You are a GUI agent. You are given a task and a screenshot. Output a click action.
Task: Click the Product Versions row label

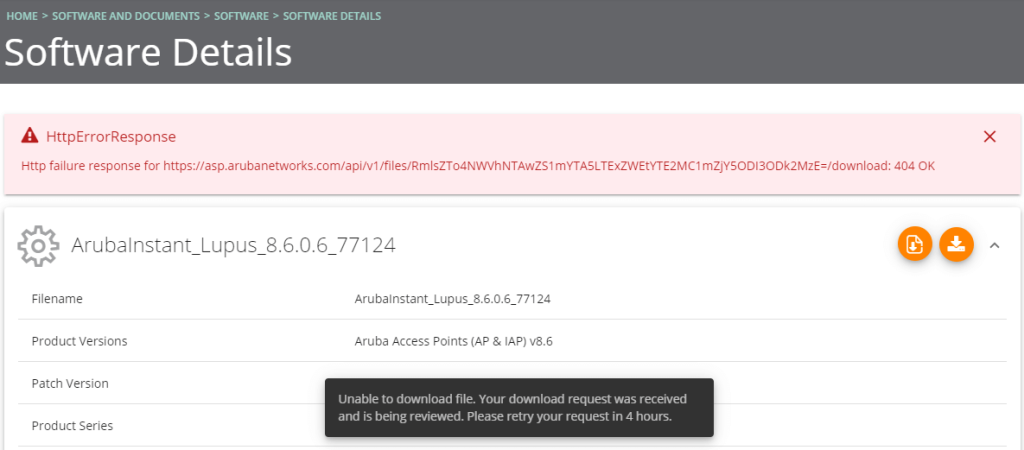[x=80, y=341]
